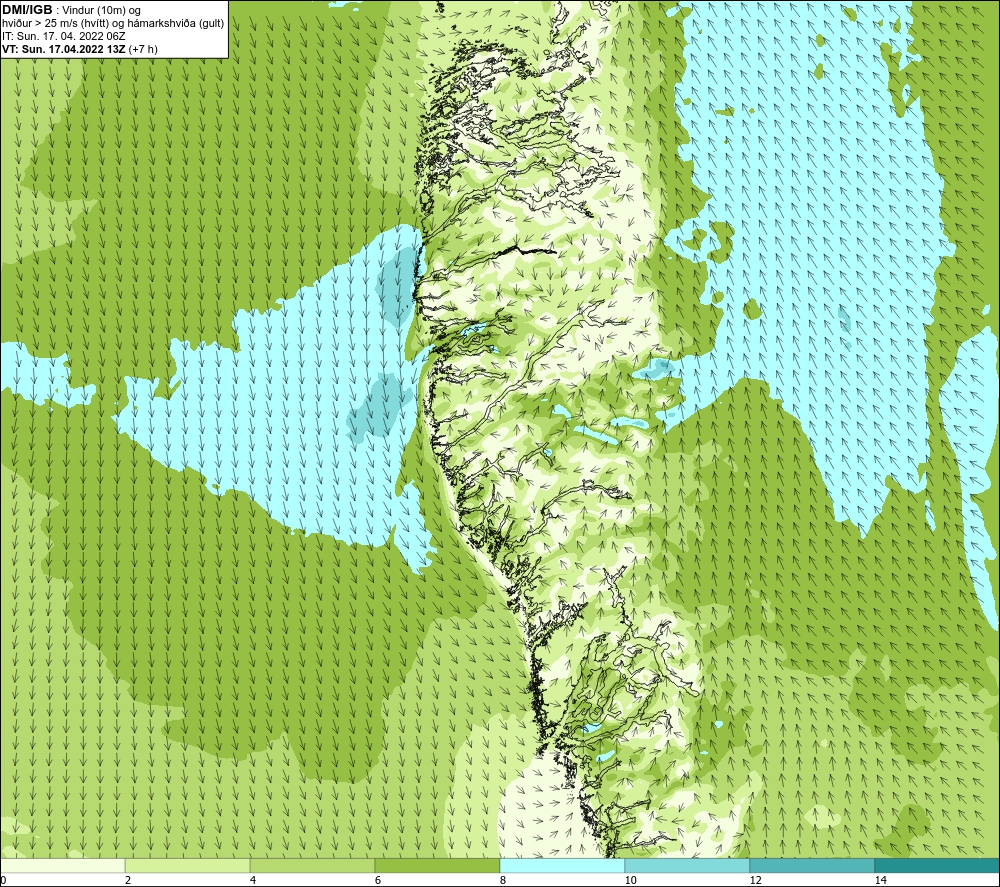Click the DMI/IGB title text

pos(27,10)
